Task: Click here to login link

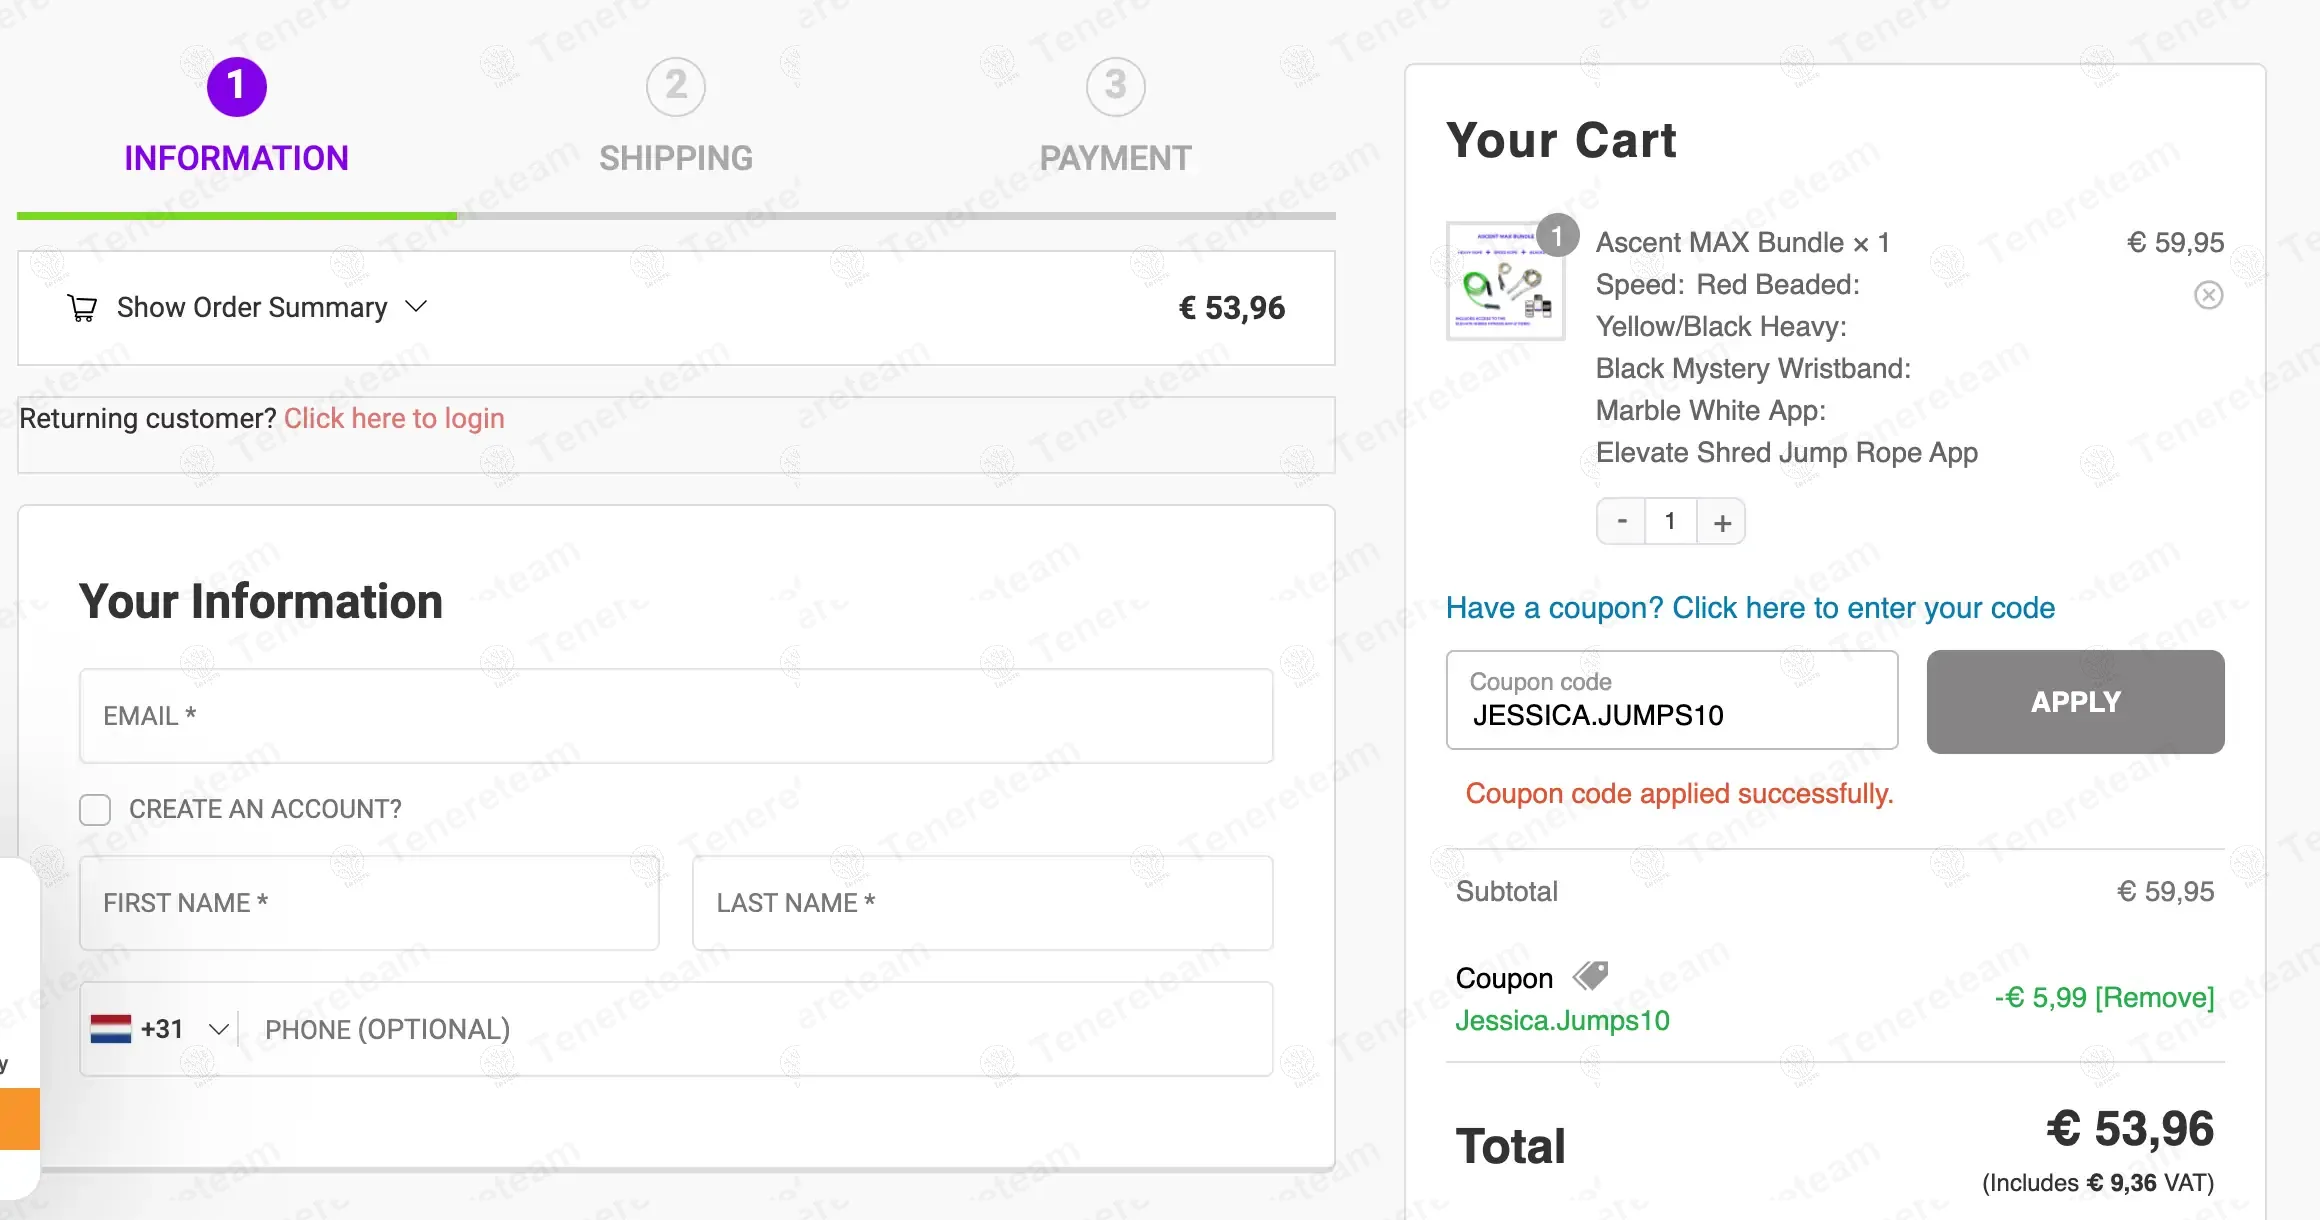Action: (394, 418)
